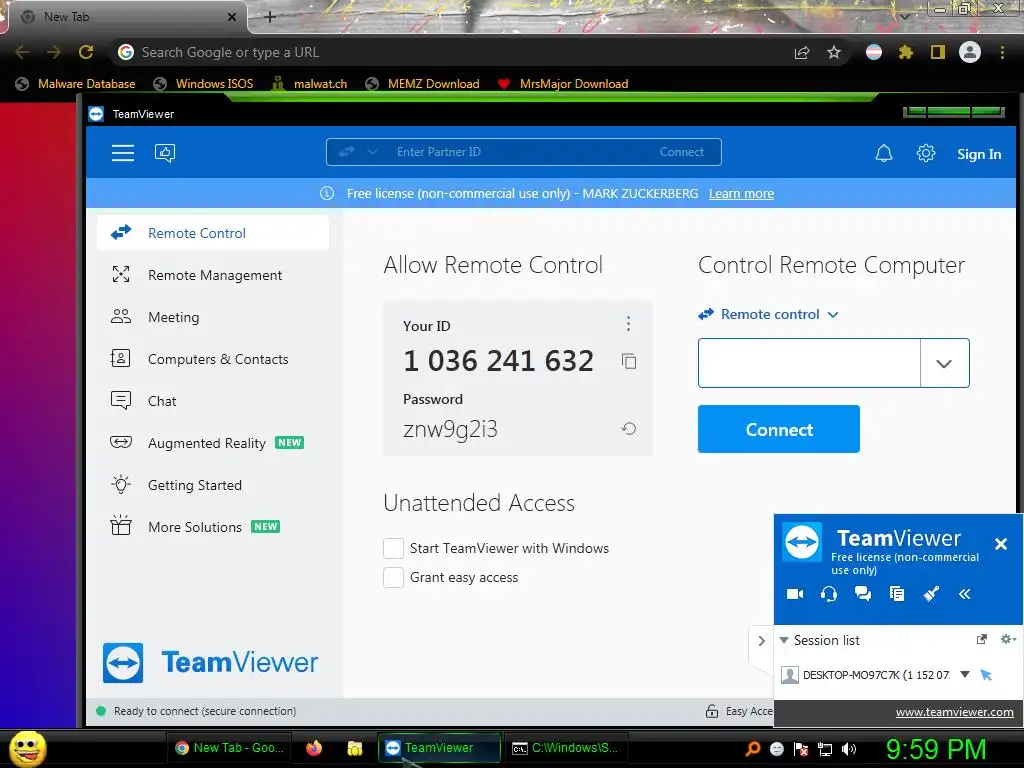This screenshot has width=1024, height=768.
Task: Click the headset audio icon in session panel
Action: point(829,594)
